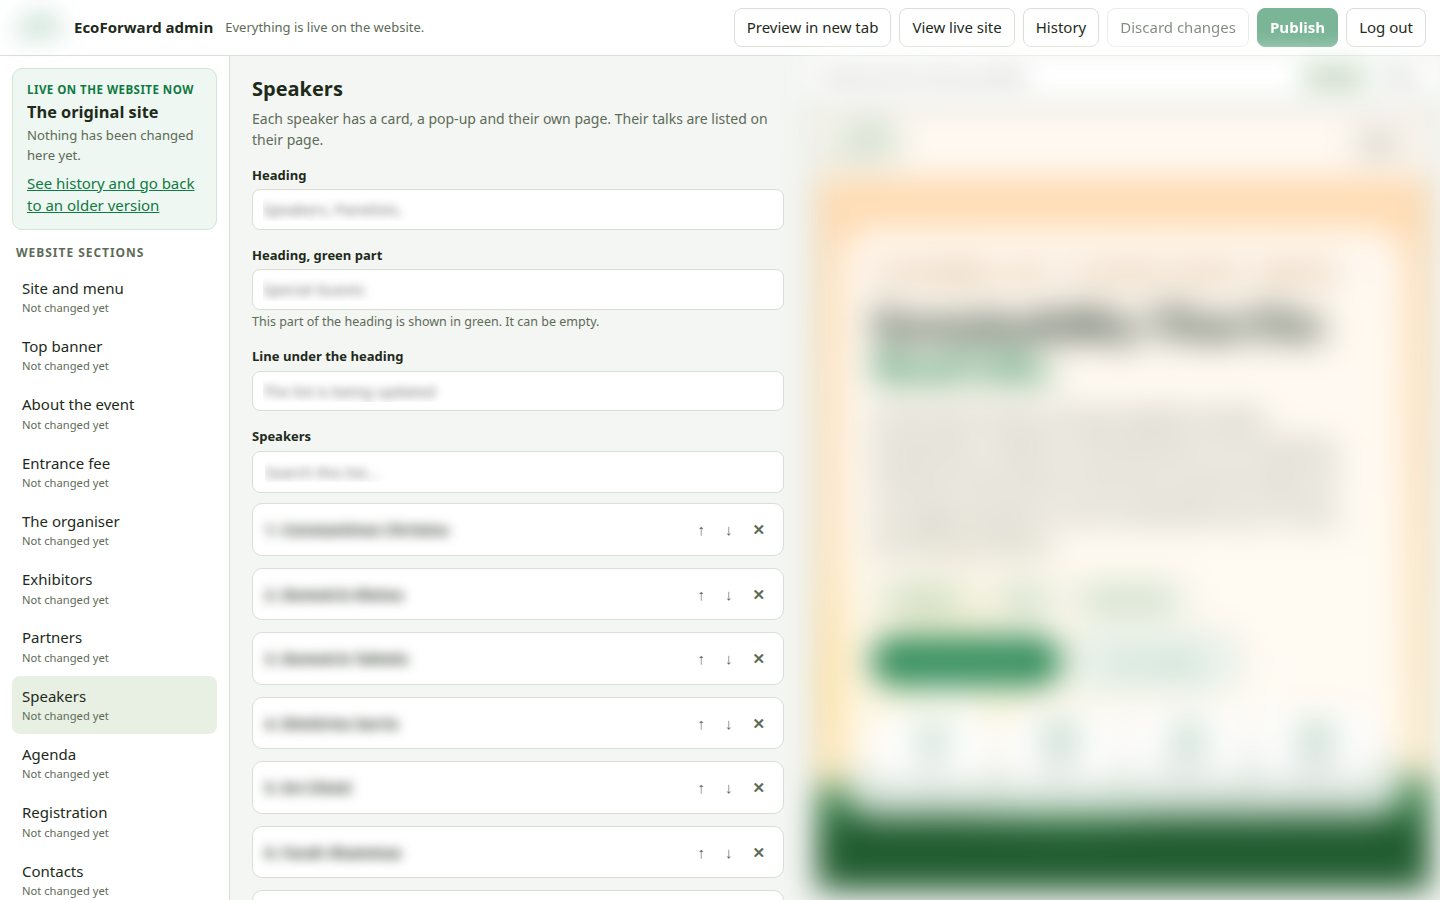Move the sixth listed speaker down
This screenshot has height=900, width=1440.
[x=729, y=853]
